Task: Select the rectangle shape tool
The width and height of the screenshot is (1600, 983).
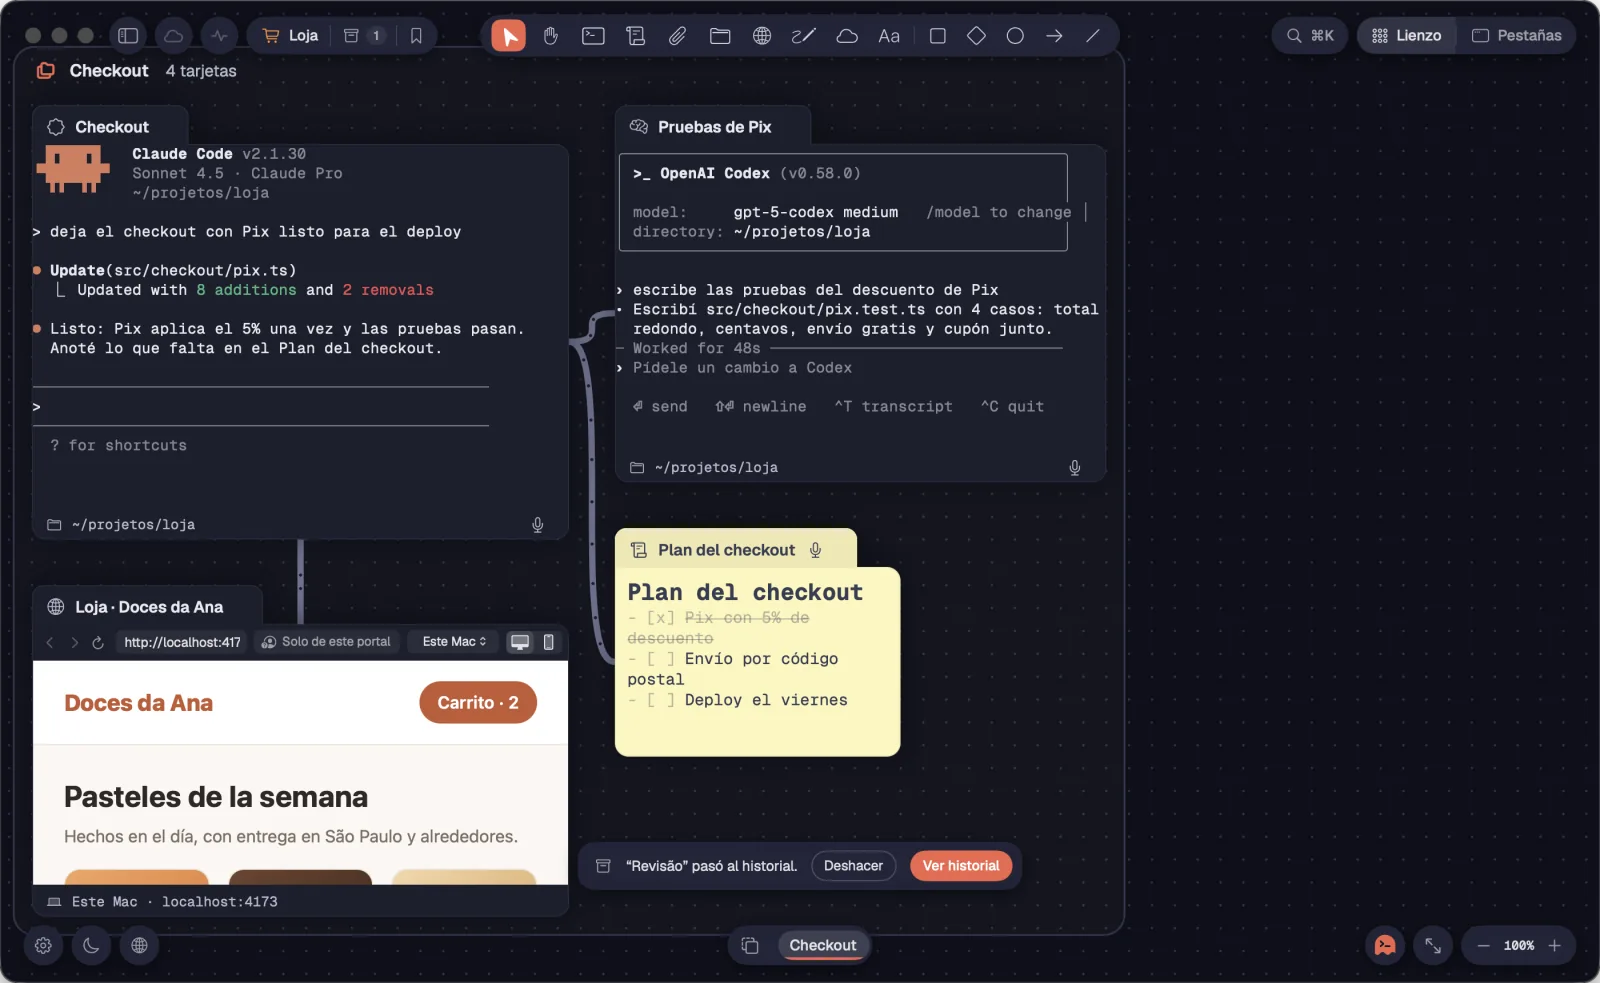Action: (937, 36)
